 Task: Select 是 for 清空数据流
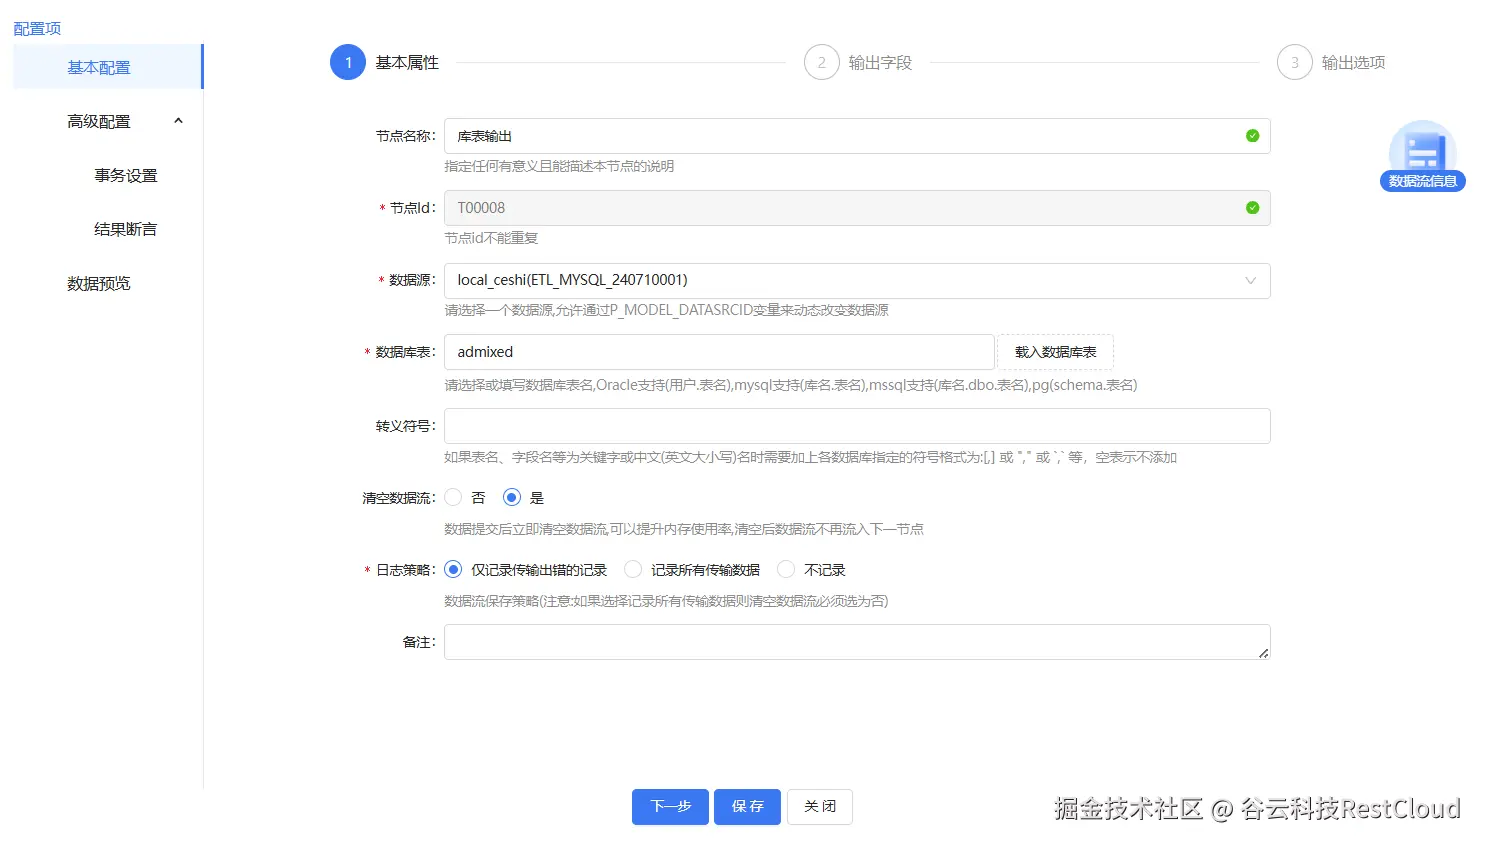click(512, 497)
